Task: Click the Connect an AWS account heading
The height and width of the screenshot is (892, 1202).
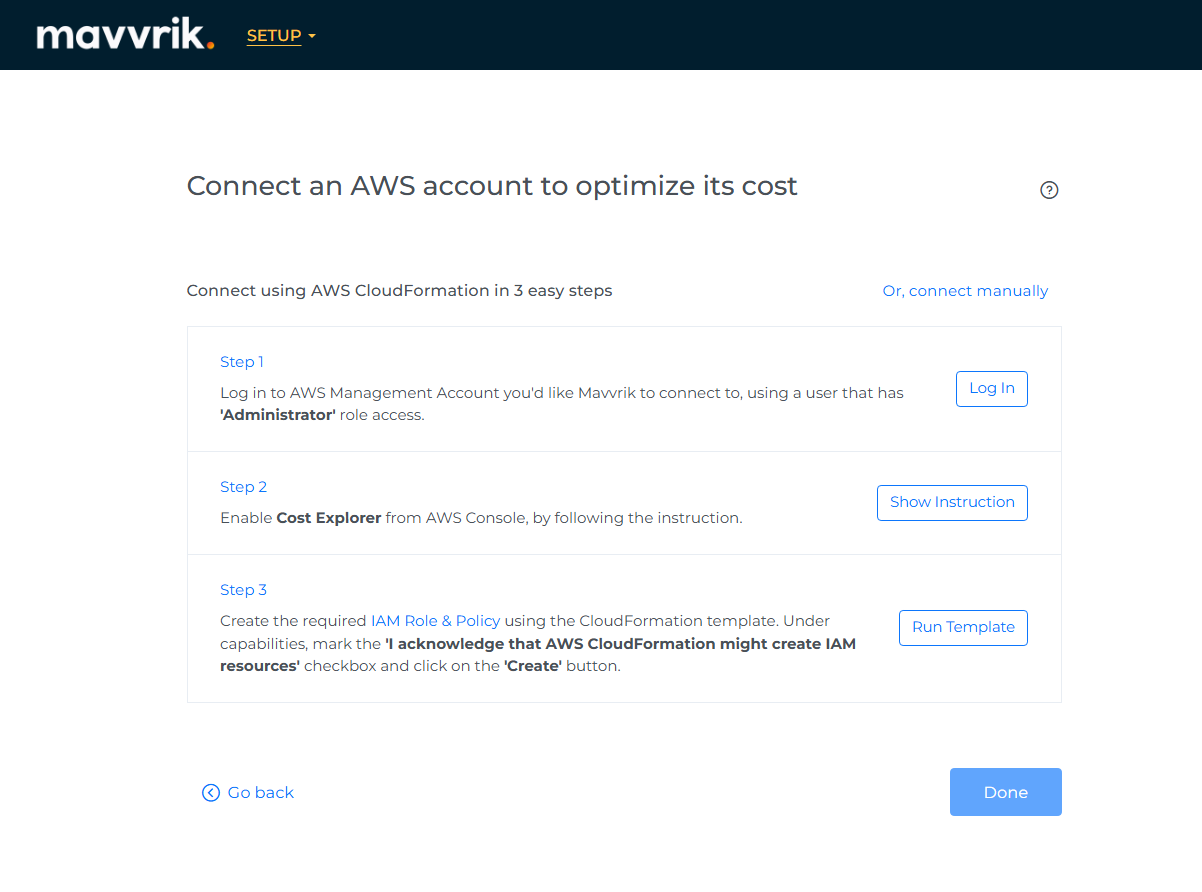Action: click(492, 186)
